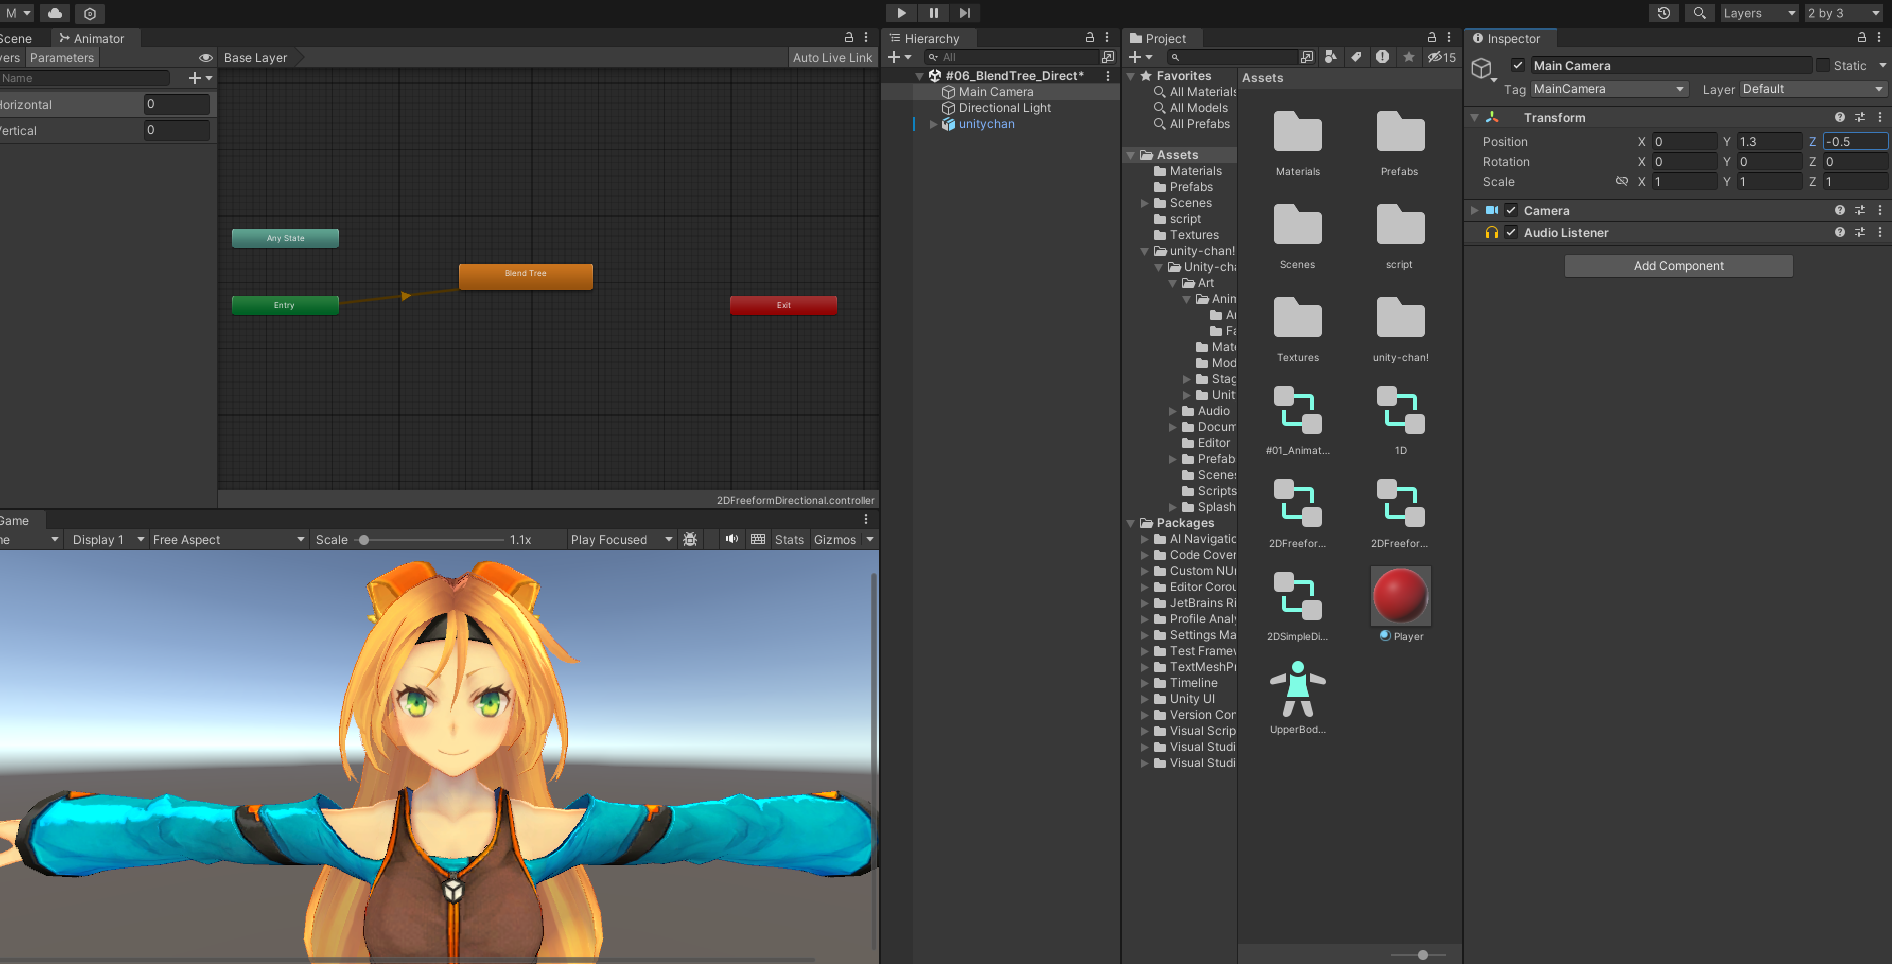Start Play mode with the play button

(901, 13)
